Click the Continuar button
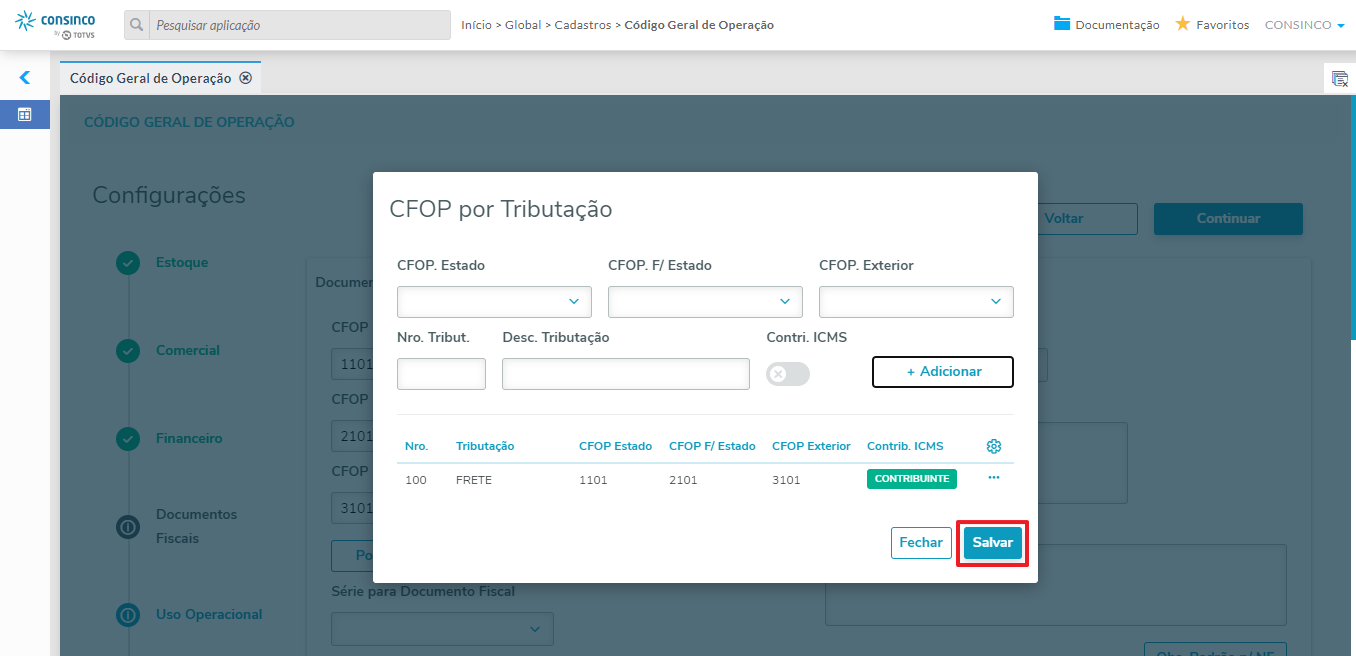 (x=1228, y=219)
